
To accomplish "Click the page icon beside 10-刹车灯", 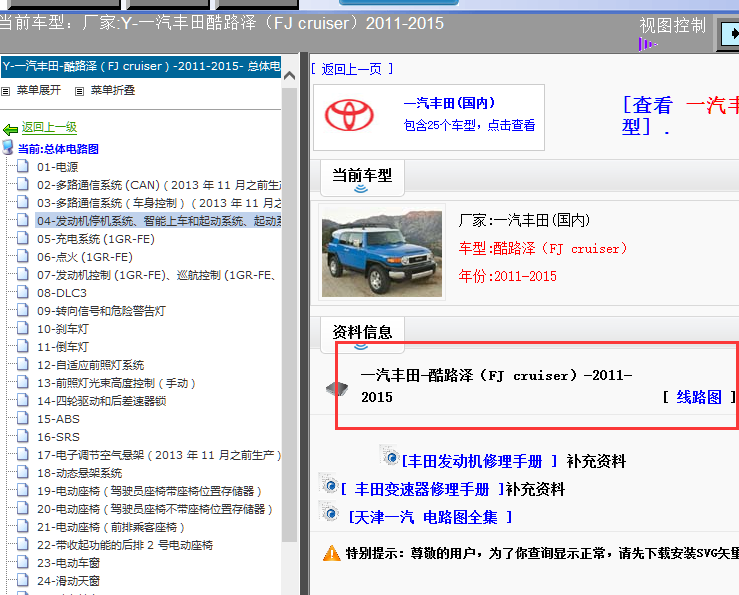I will tap(22, 328).
